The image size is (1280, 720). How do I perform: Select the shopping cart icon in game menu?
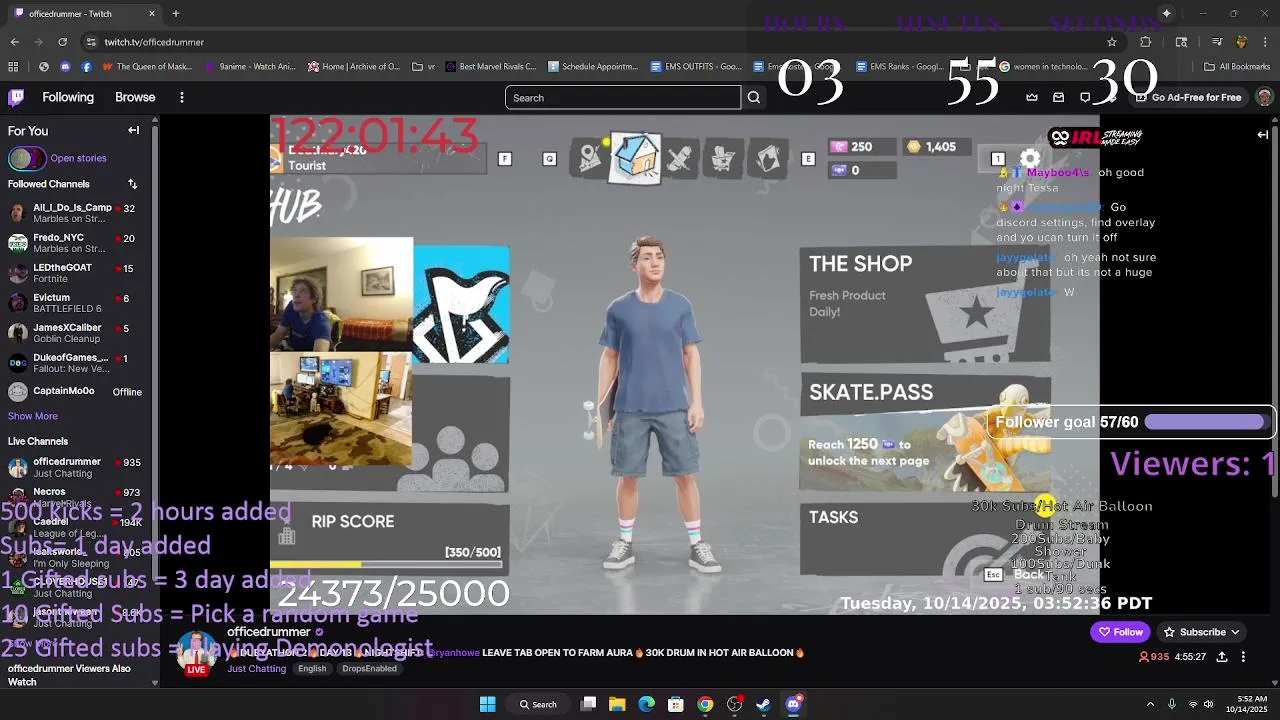pos(723,158)
